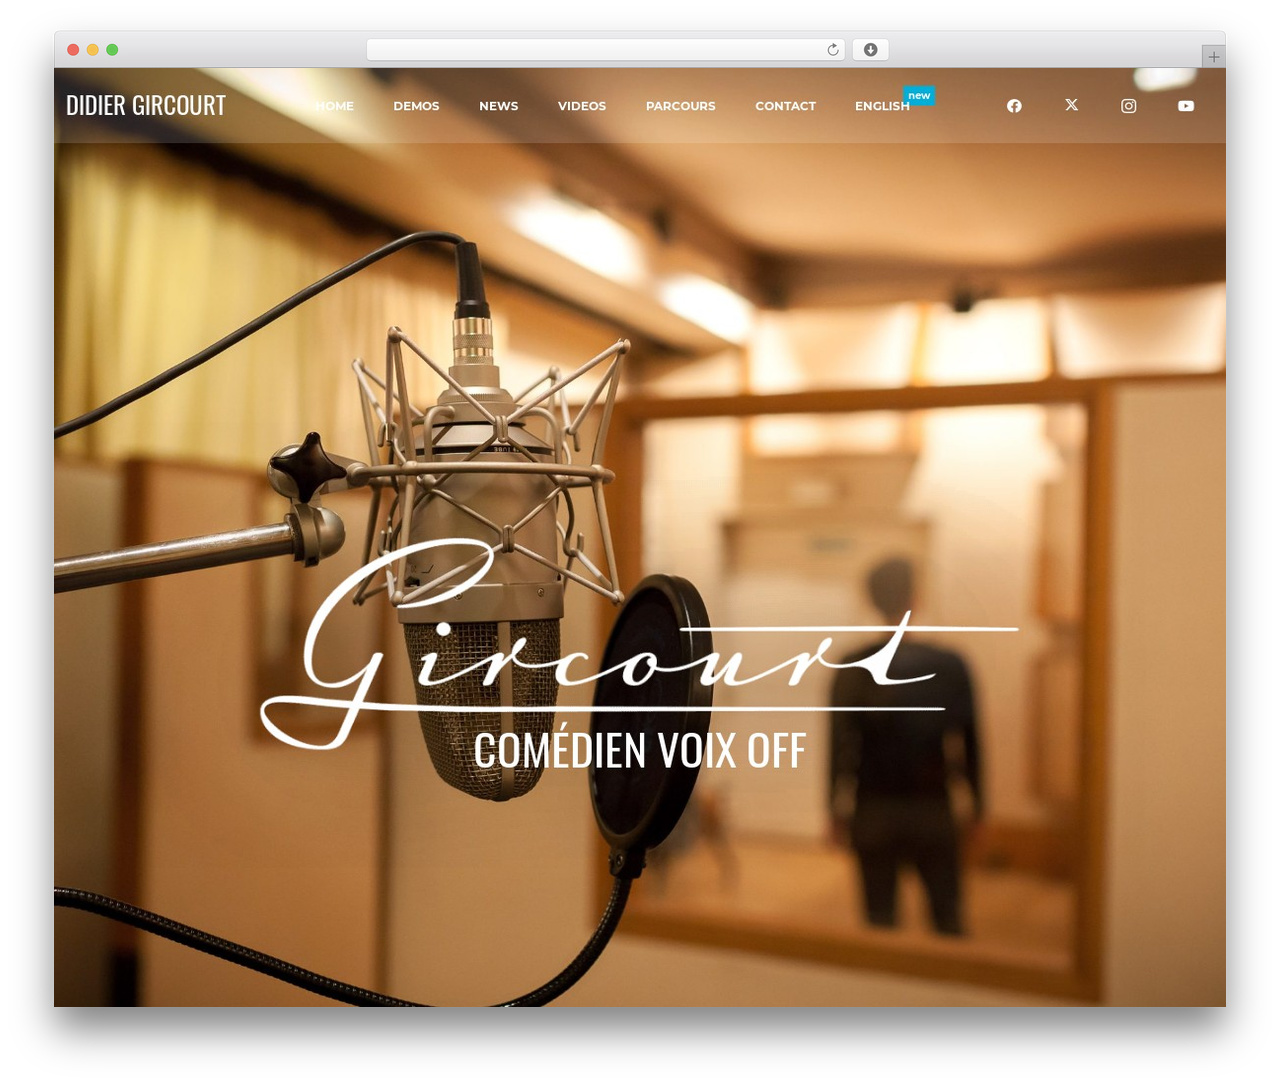Open the Demos menu item
1280x1084 pixels.
pyautogui.click(x=416, y=106)
